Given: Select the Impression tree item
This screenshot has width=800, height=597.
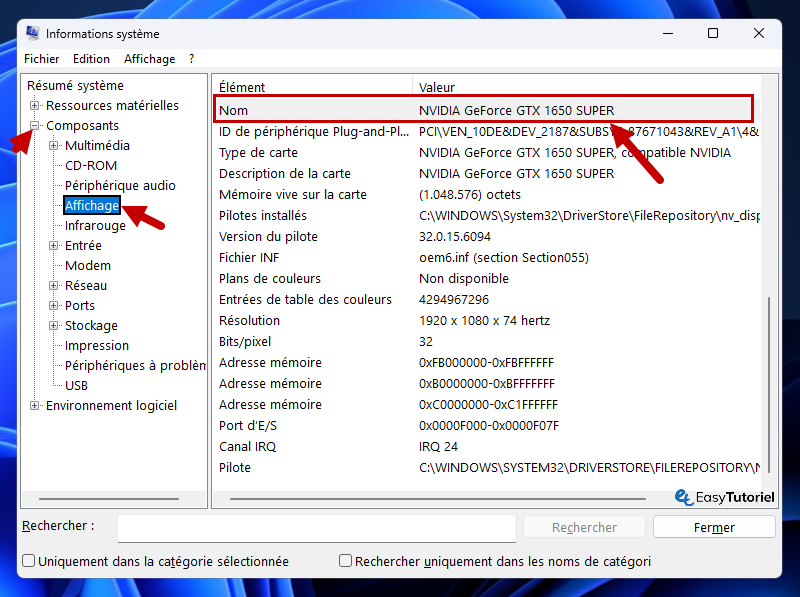Looking at the screenshot, I should tap(96, 345).
